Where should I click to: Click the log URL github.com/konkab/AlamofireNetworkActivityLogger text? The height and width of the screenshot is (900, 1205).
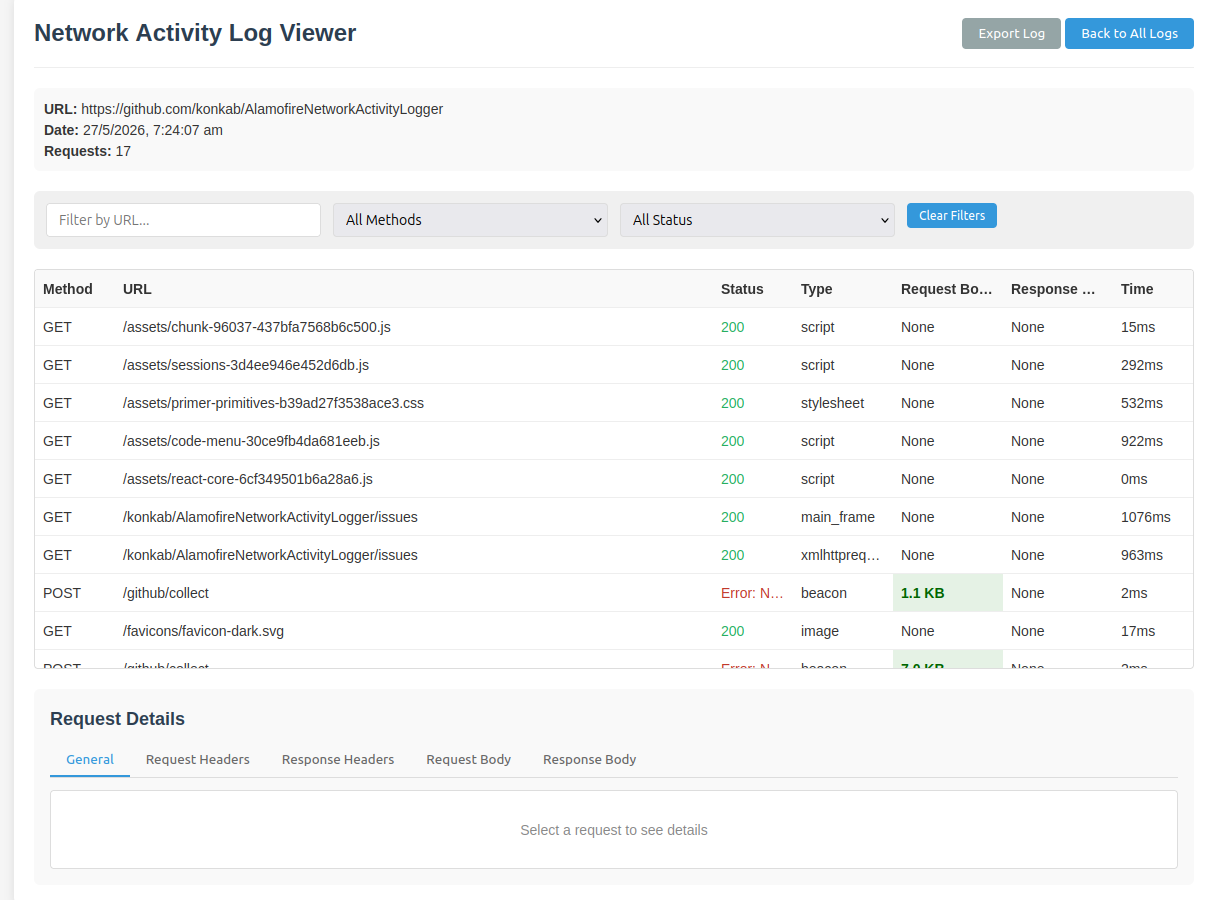[x=262, y=109]
